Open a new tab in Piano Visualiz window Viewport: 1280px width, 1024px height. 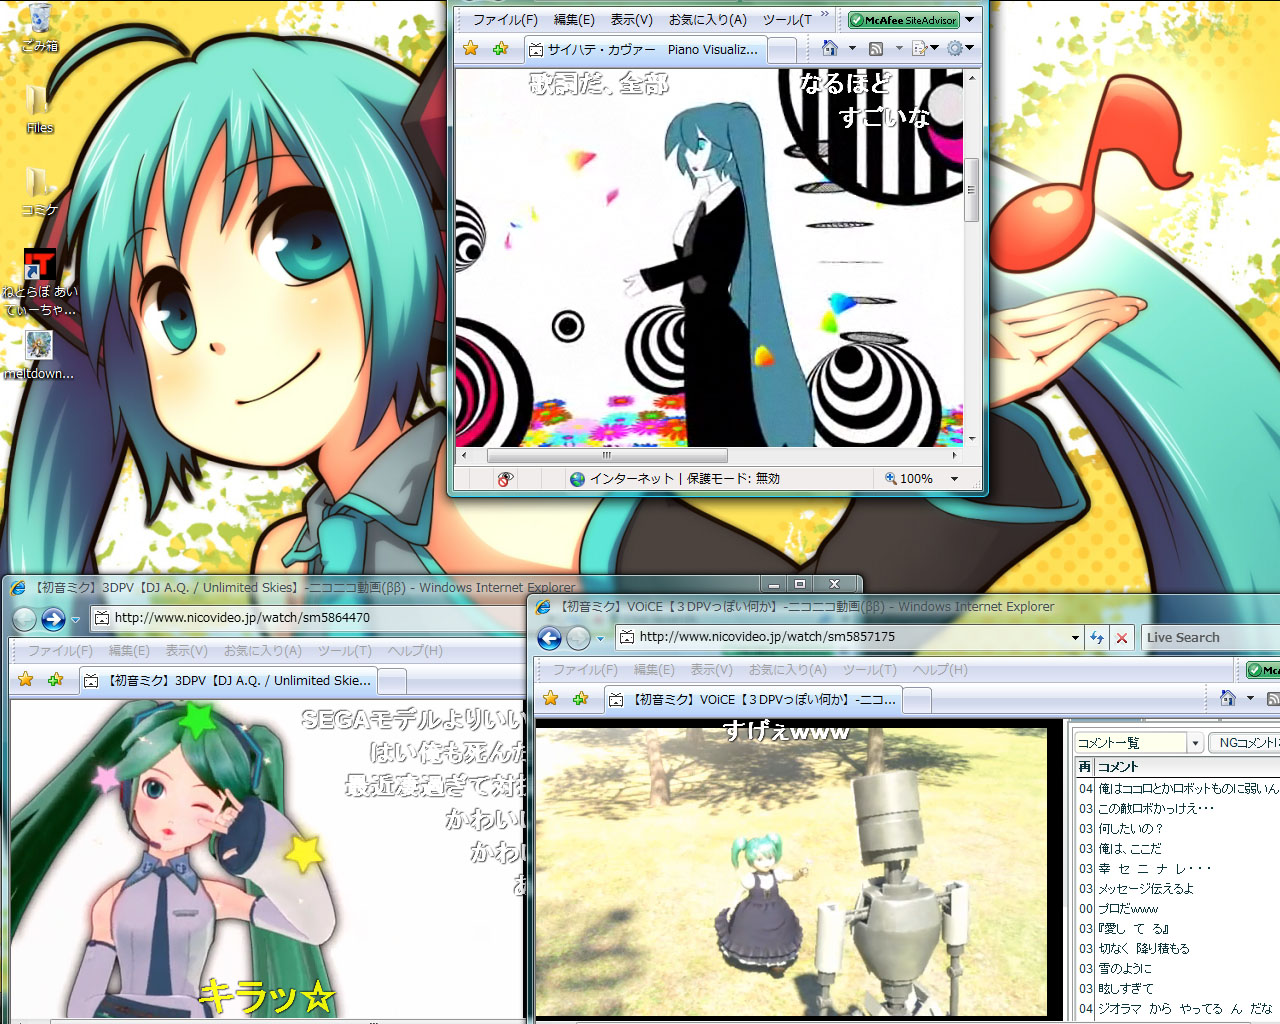click(782, 49)
